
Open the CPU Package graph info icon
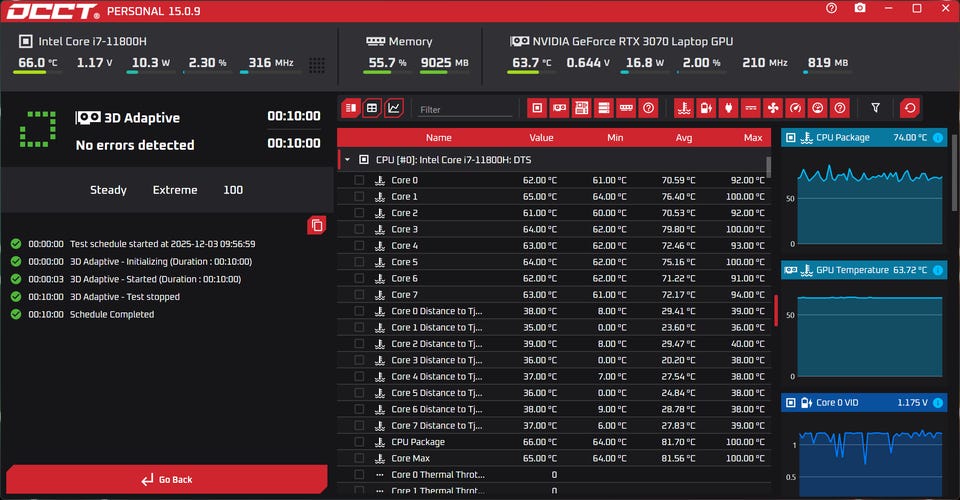[937, 137]
